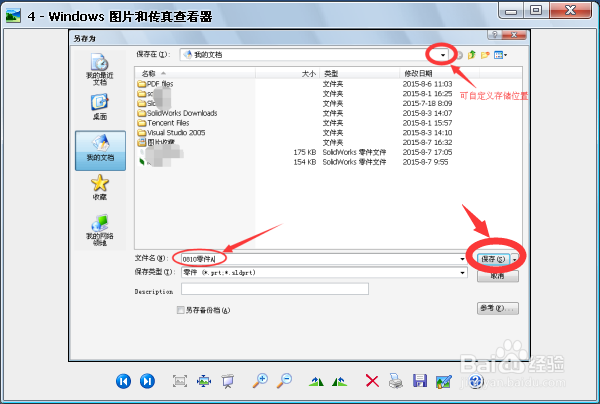This screenshot has width=600, height=404.
Task: Select Visual Studio 2005 folder
Action: 171,133
